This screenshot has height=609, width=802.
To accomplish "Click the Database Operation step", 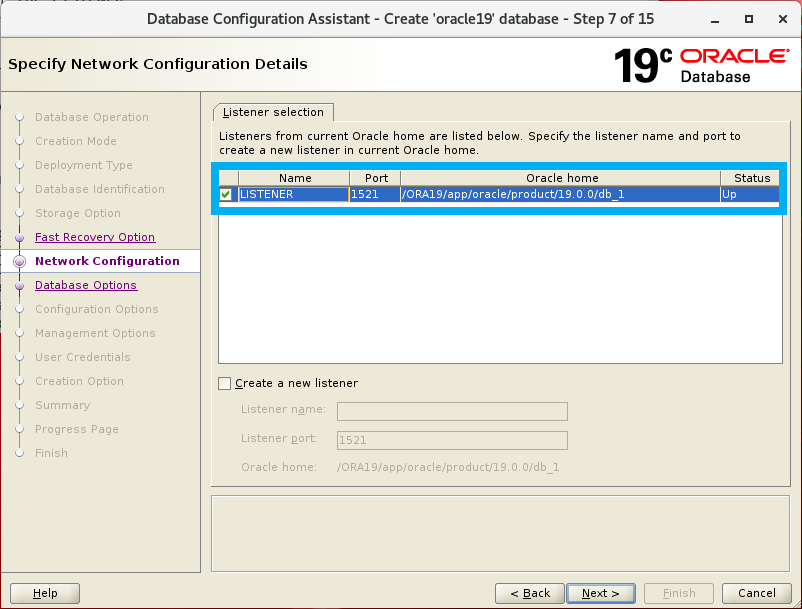I will pos(92,117).
